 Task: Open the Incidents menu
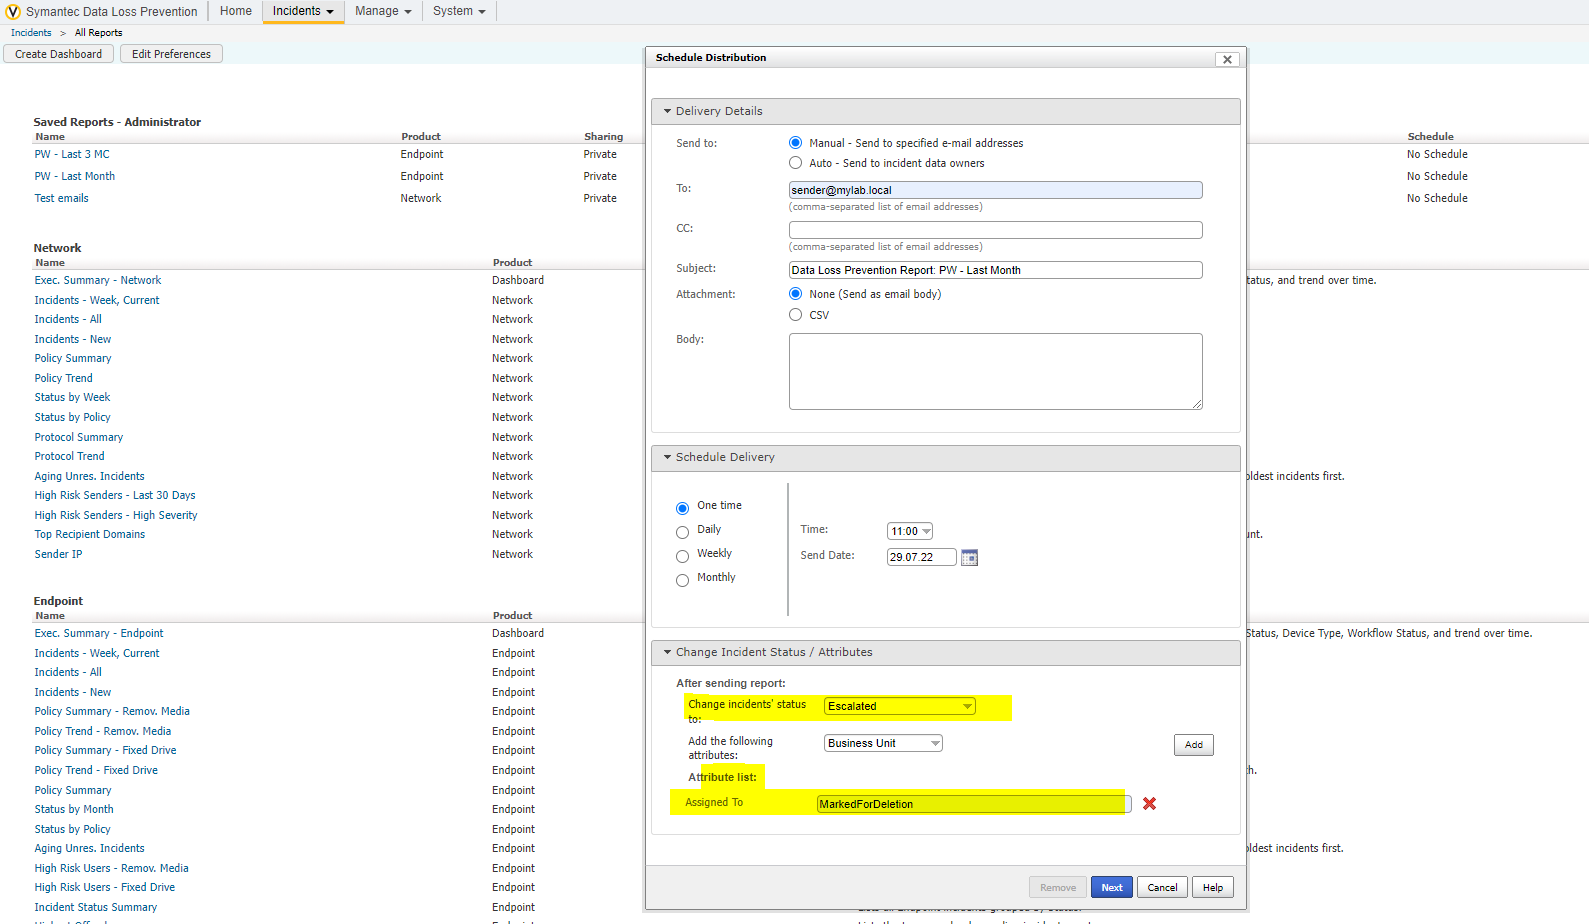click(x=303, y=11)
